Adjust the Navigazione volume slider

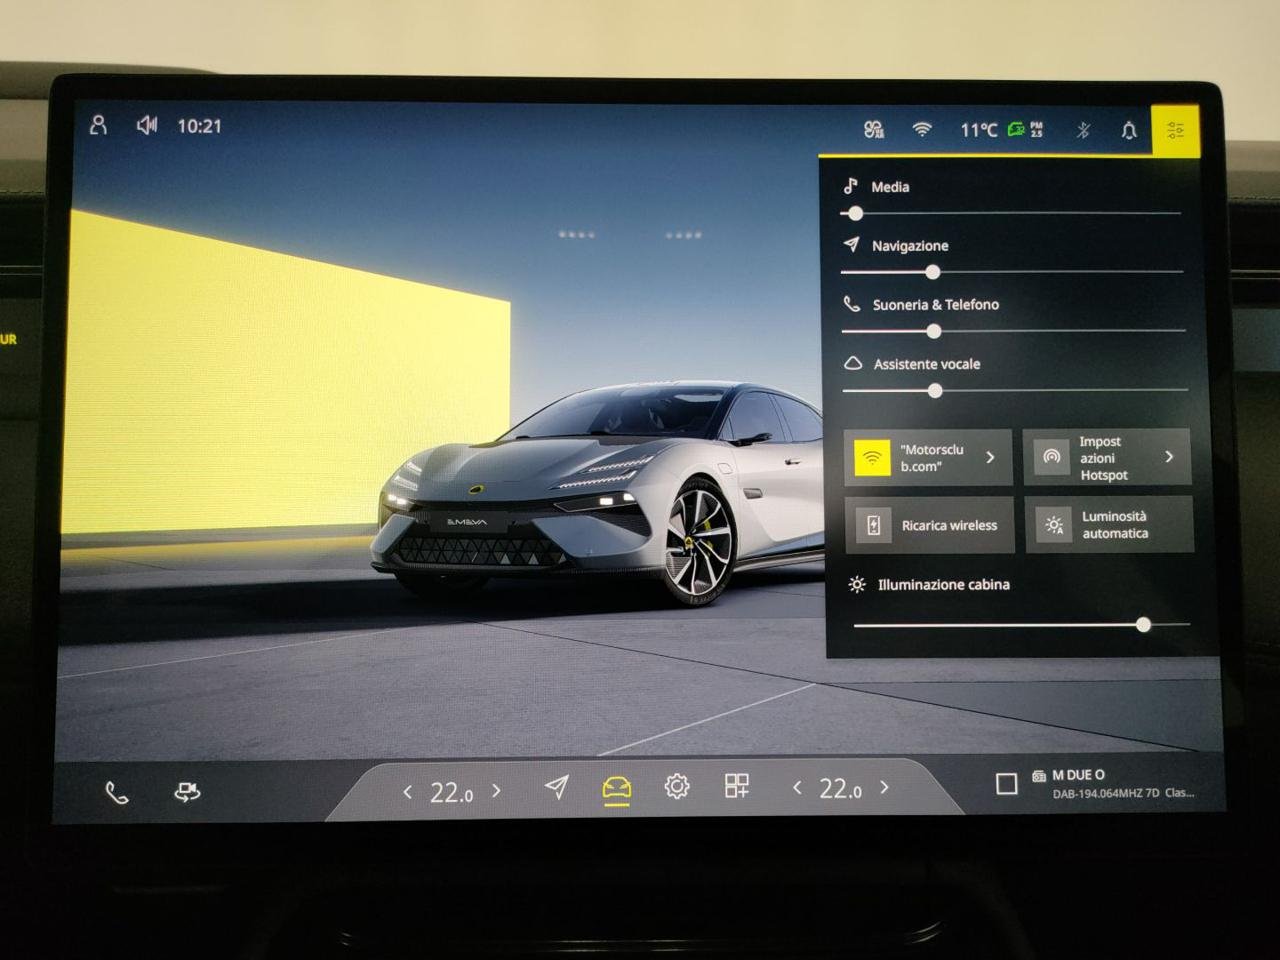tap(1012, 272)
